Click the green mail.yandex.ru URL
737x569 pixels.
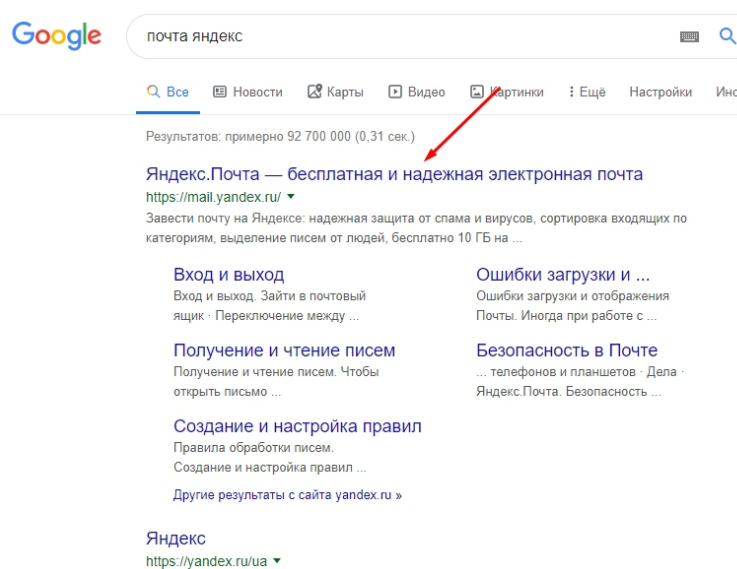(x=213, y=197)
